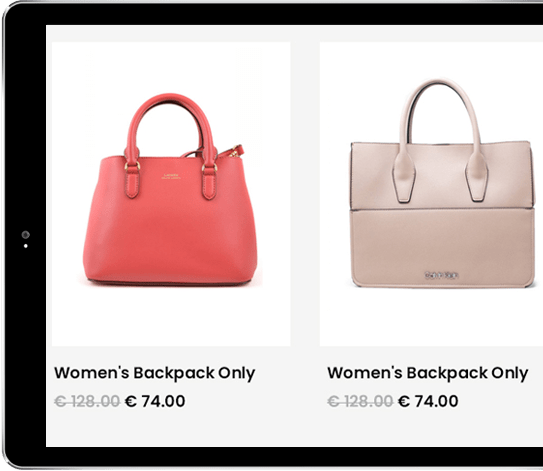Click the beige handbag's lower front panel
The image size is (543, 471).
(442, 248)
